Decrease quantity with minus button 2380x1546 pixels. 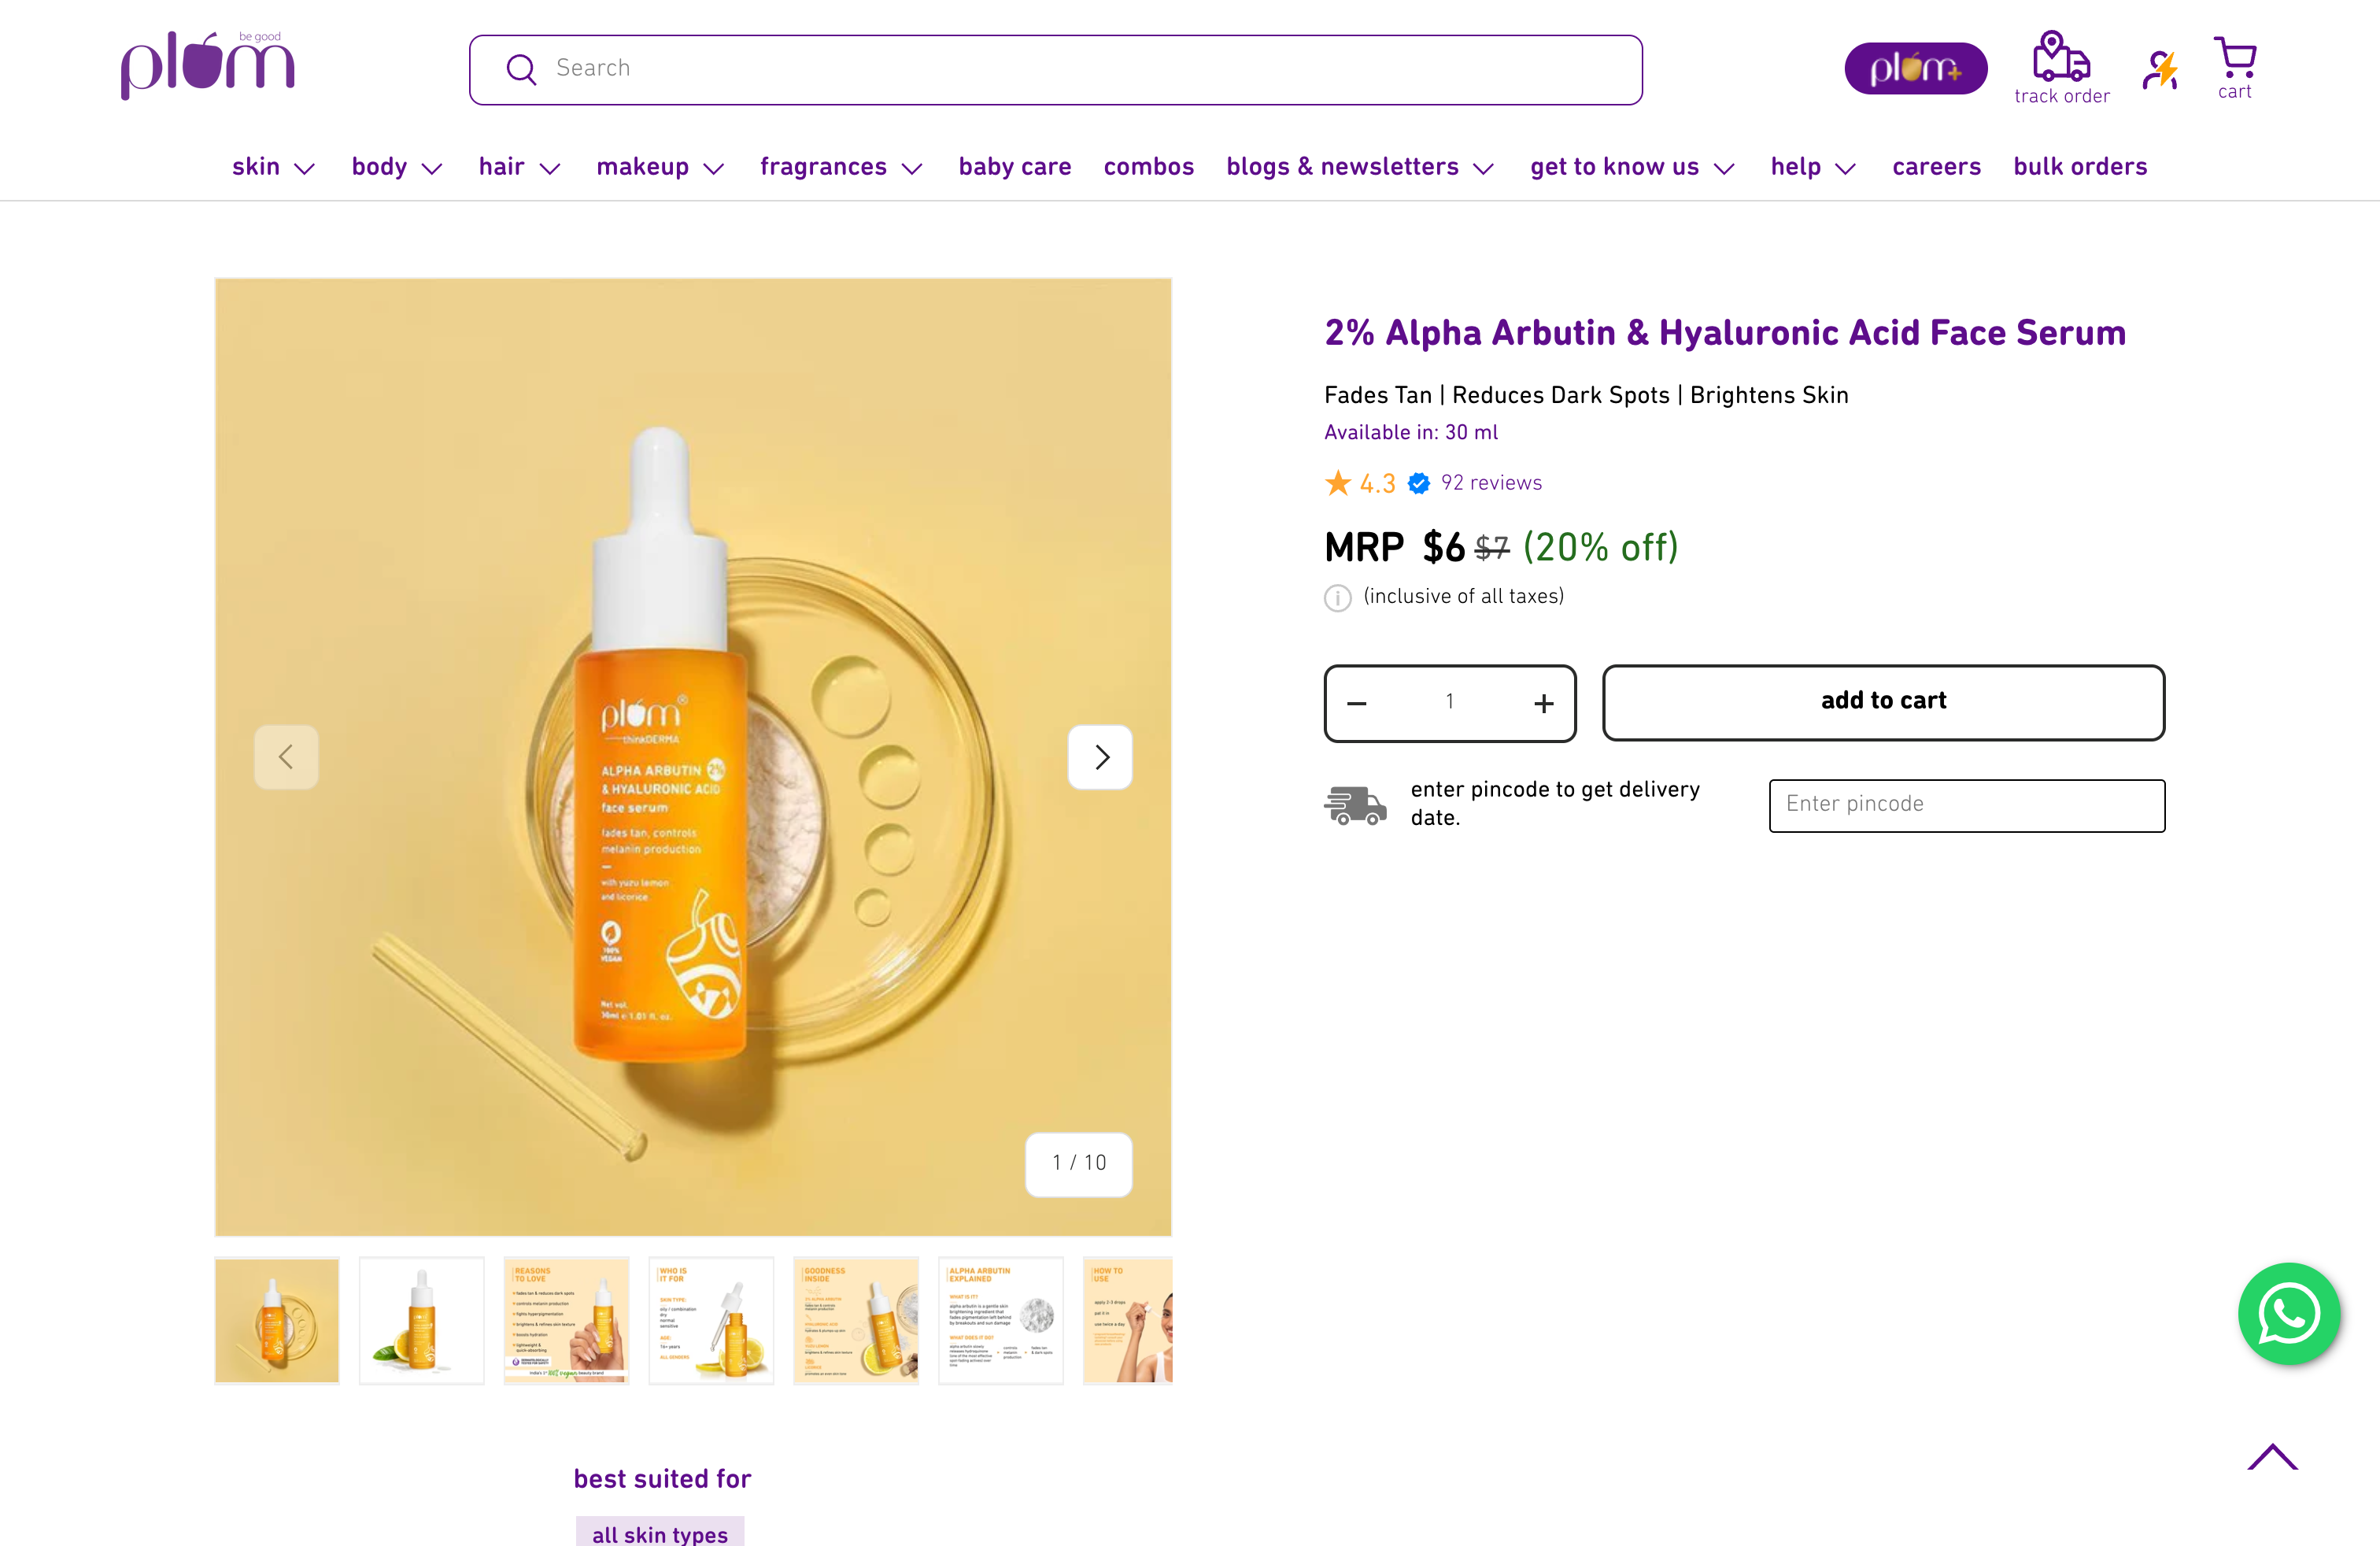1356,703
